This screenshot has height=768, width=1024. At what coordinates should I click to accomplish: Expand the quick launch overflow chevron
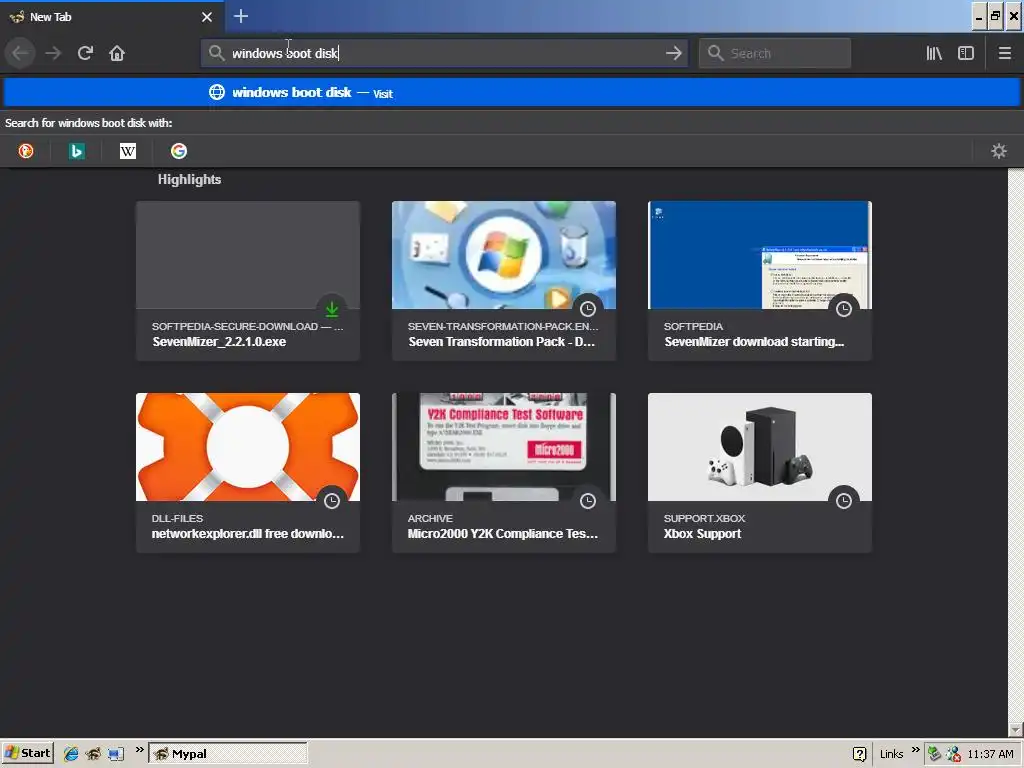(139, 750)
